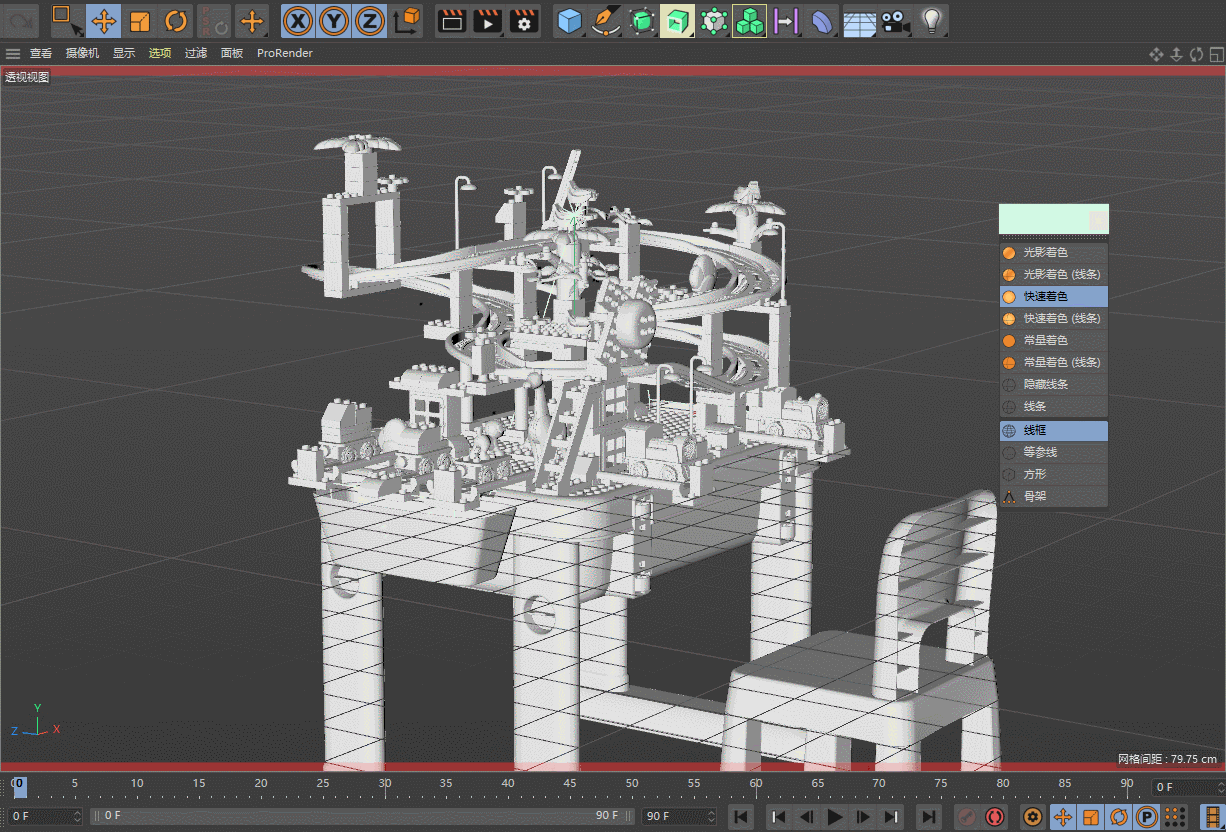Screen dimensions: 1226x832
Task: Toggle the Z axis lock
Action: 370,20
